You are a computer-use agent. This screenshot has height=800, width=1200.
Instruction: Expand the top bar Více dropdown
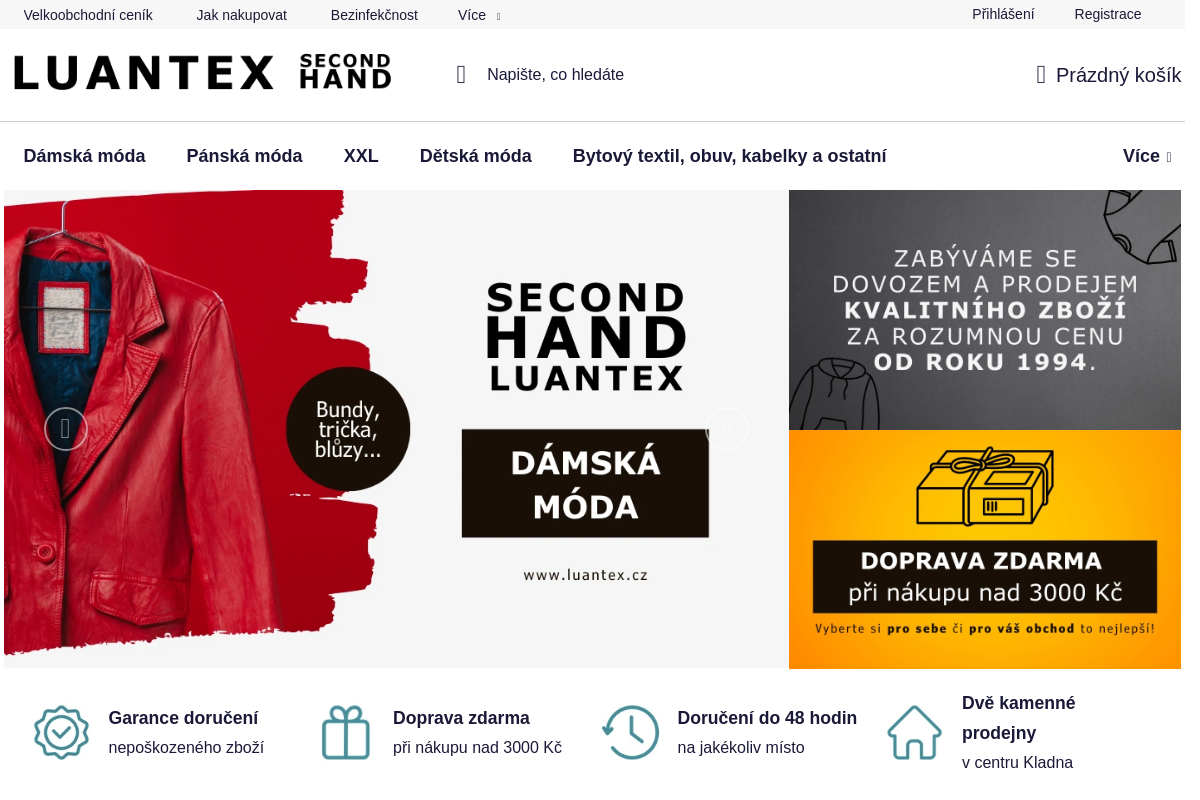pyautogui.click(x=479, y=15)
